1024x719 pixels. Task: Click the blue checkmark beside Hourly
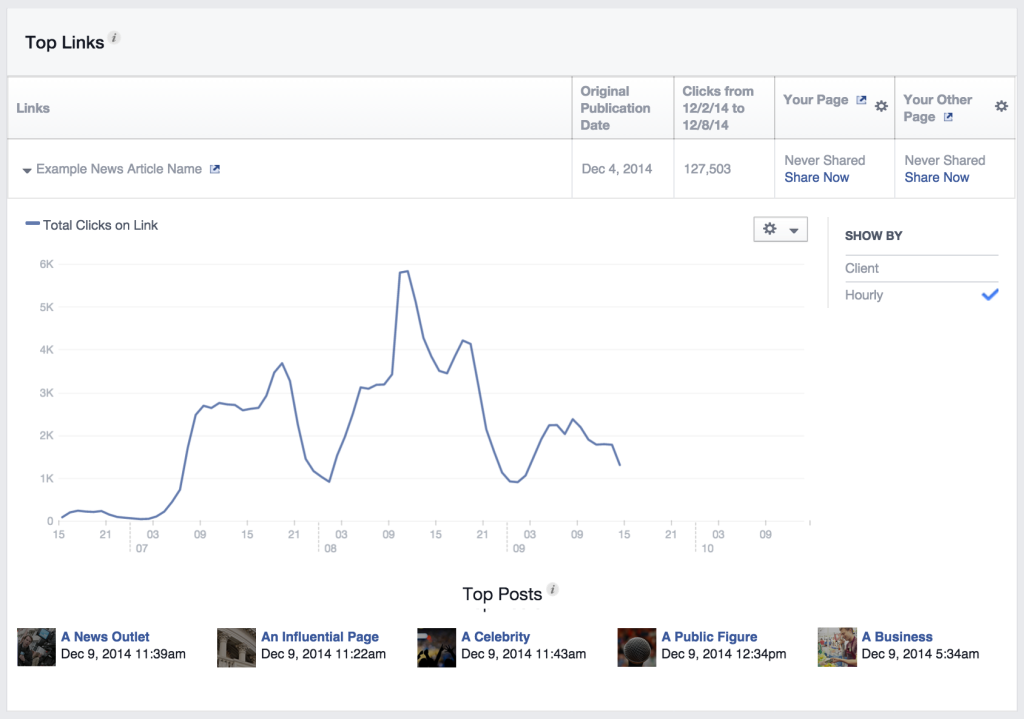(x=990, y=294)
